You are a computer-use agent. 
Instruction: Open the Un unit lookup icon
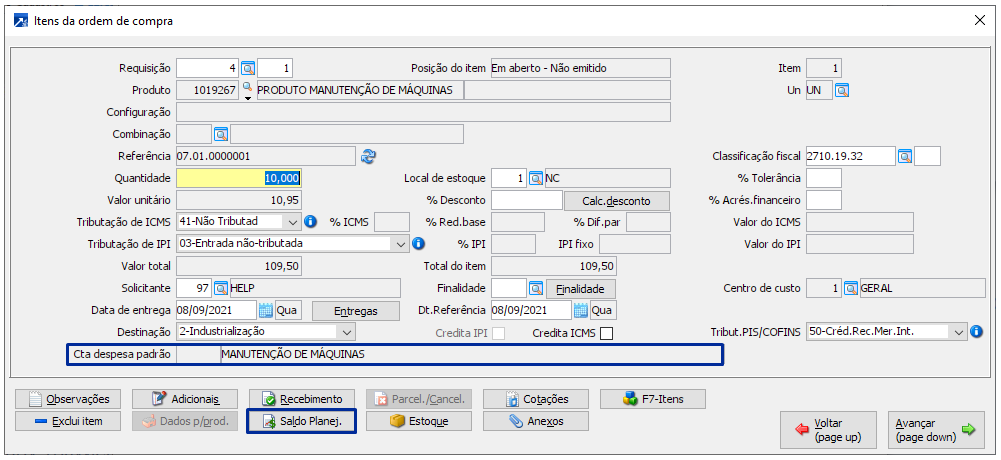pos(842,91)
